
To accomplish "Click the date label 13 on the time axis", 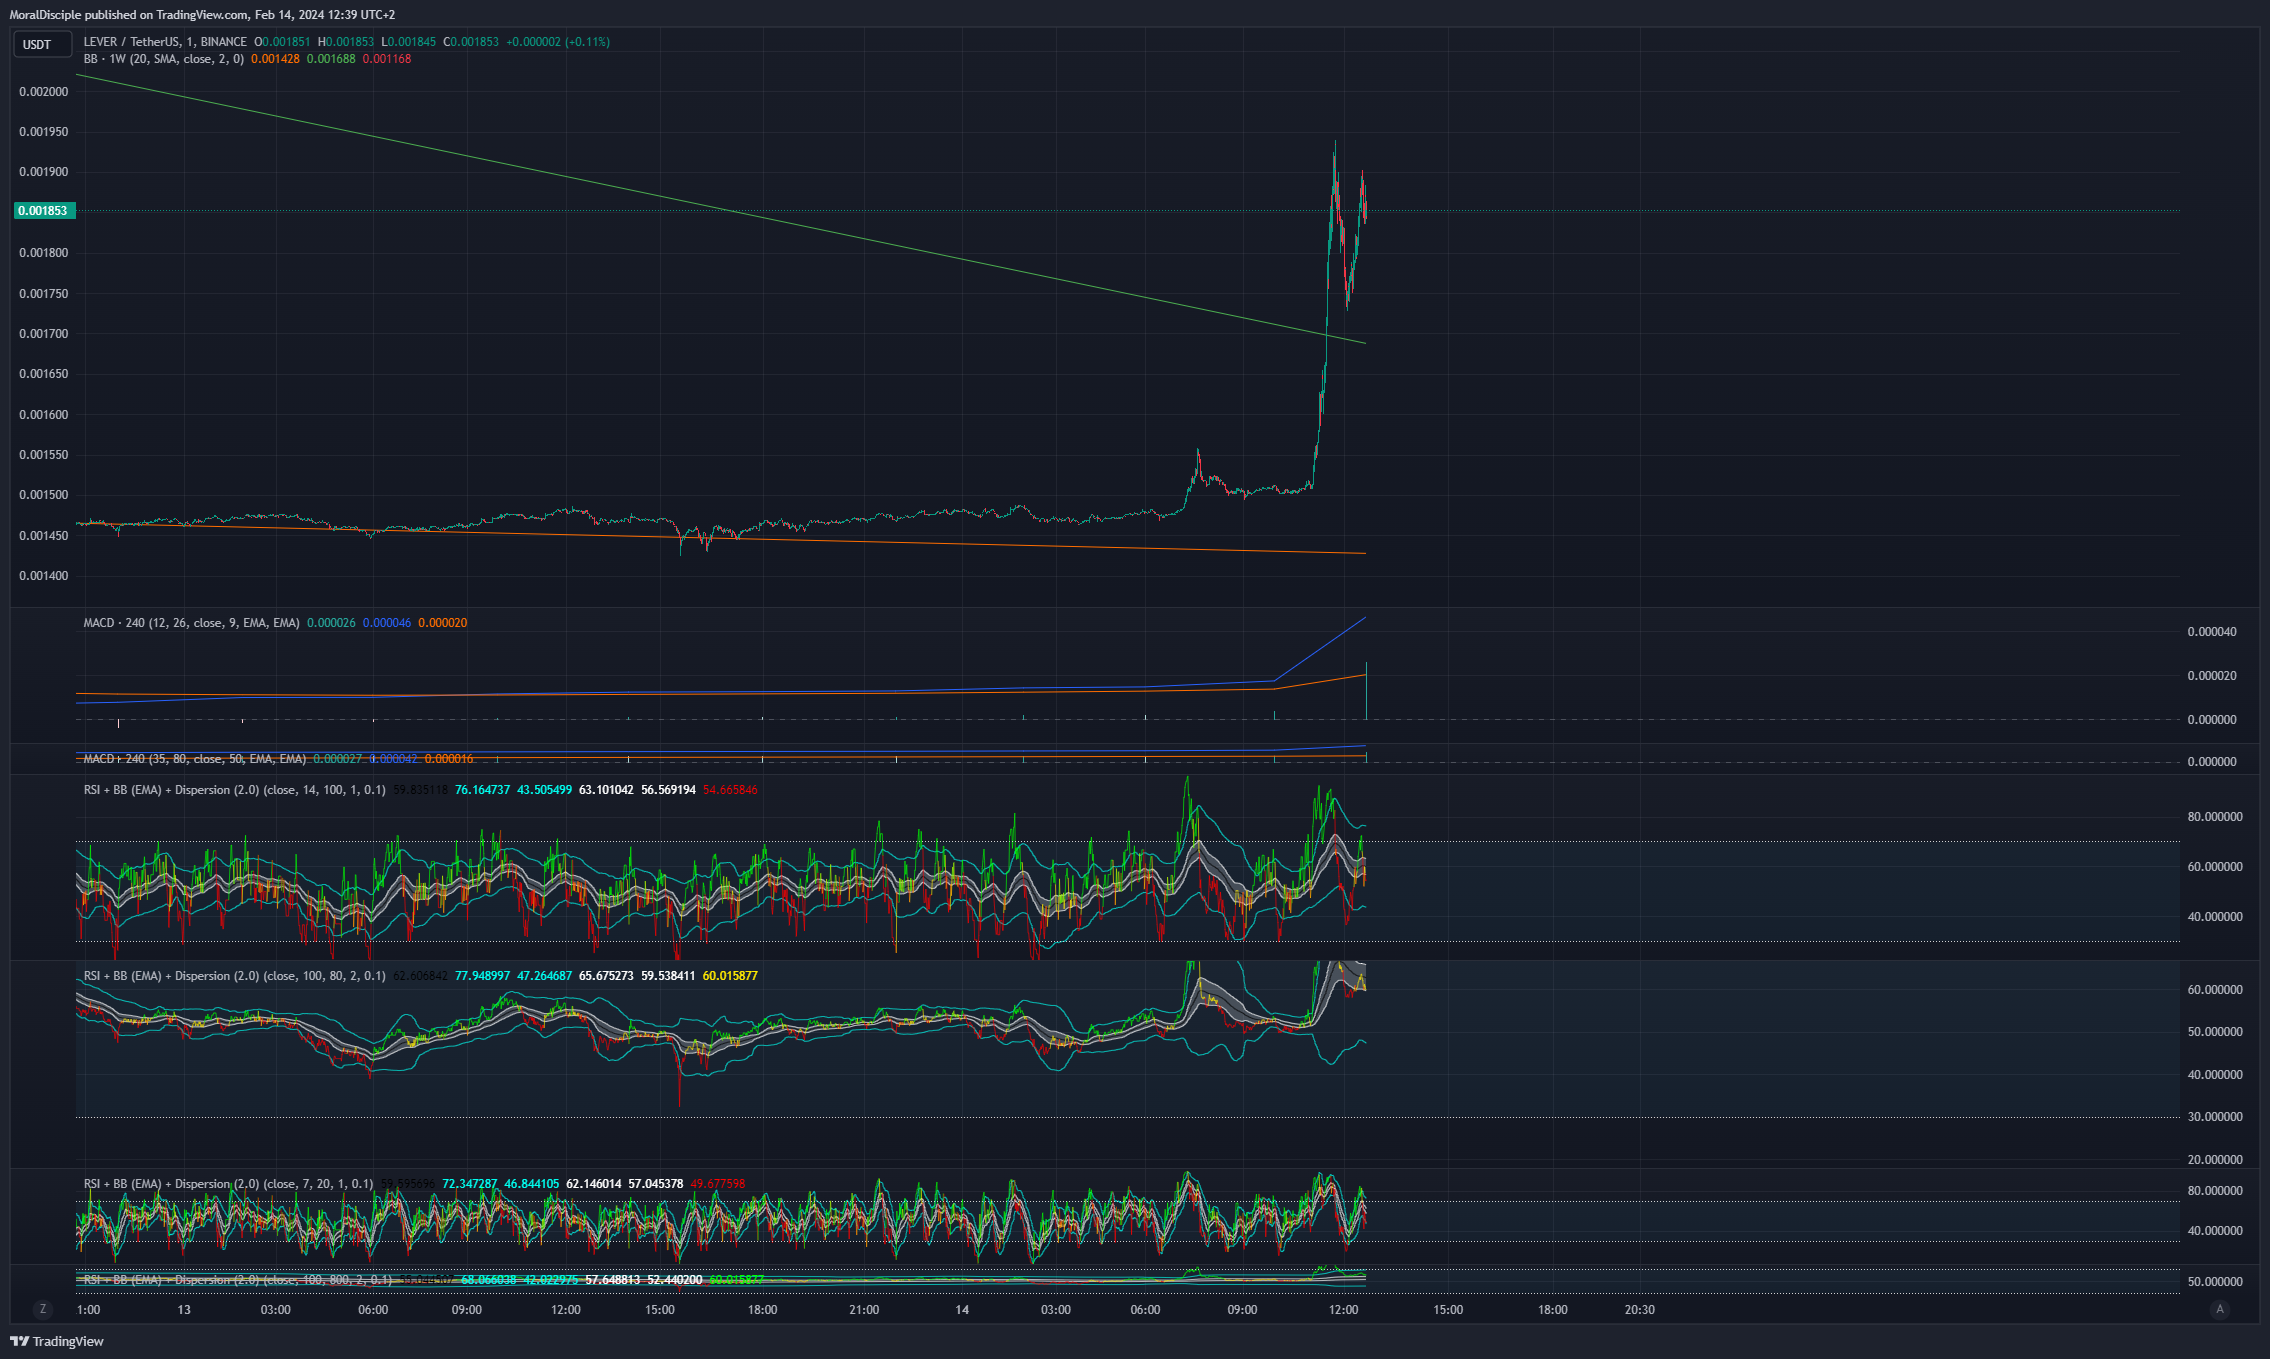I will pyautogui.click(x=184, y=1310).
